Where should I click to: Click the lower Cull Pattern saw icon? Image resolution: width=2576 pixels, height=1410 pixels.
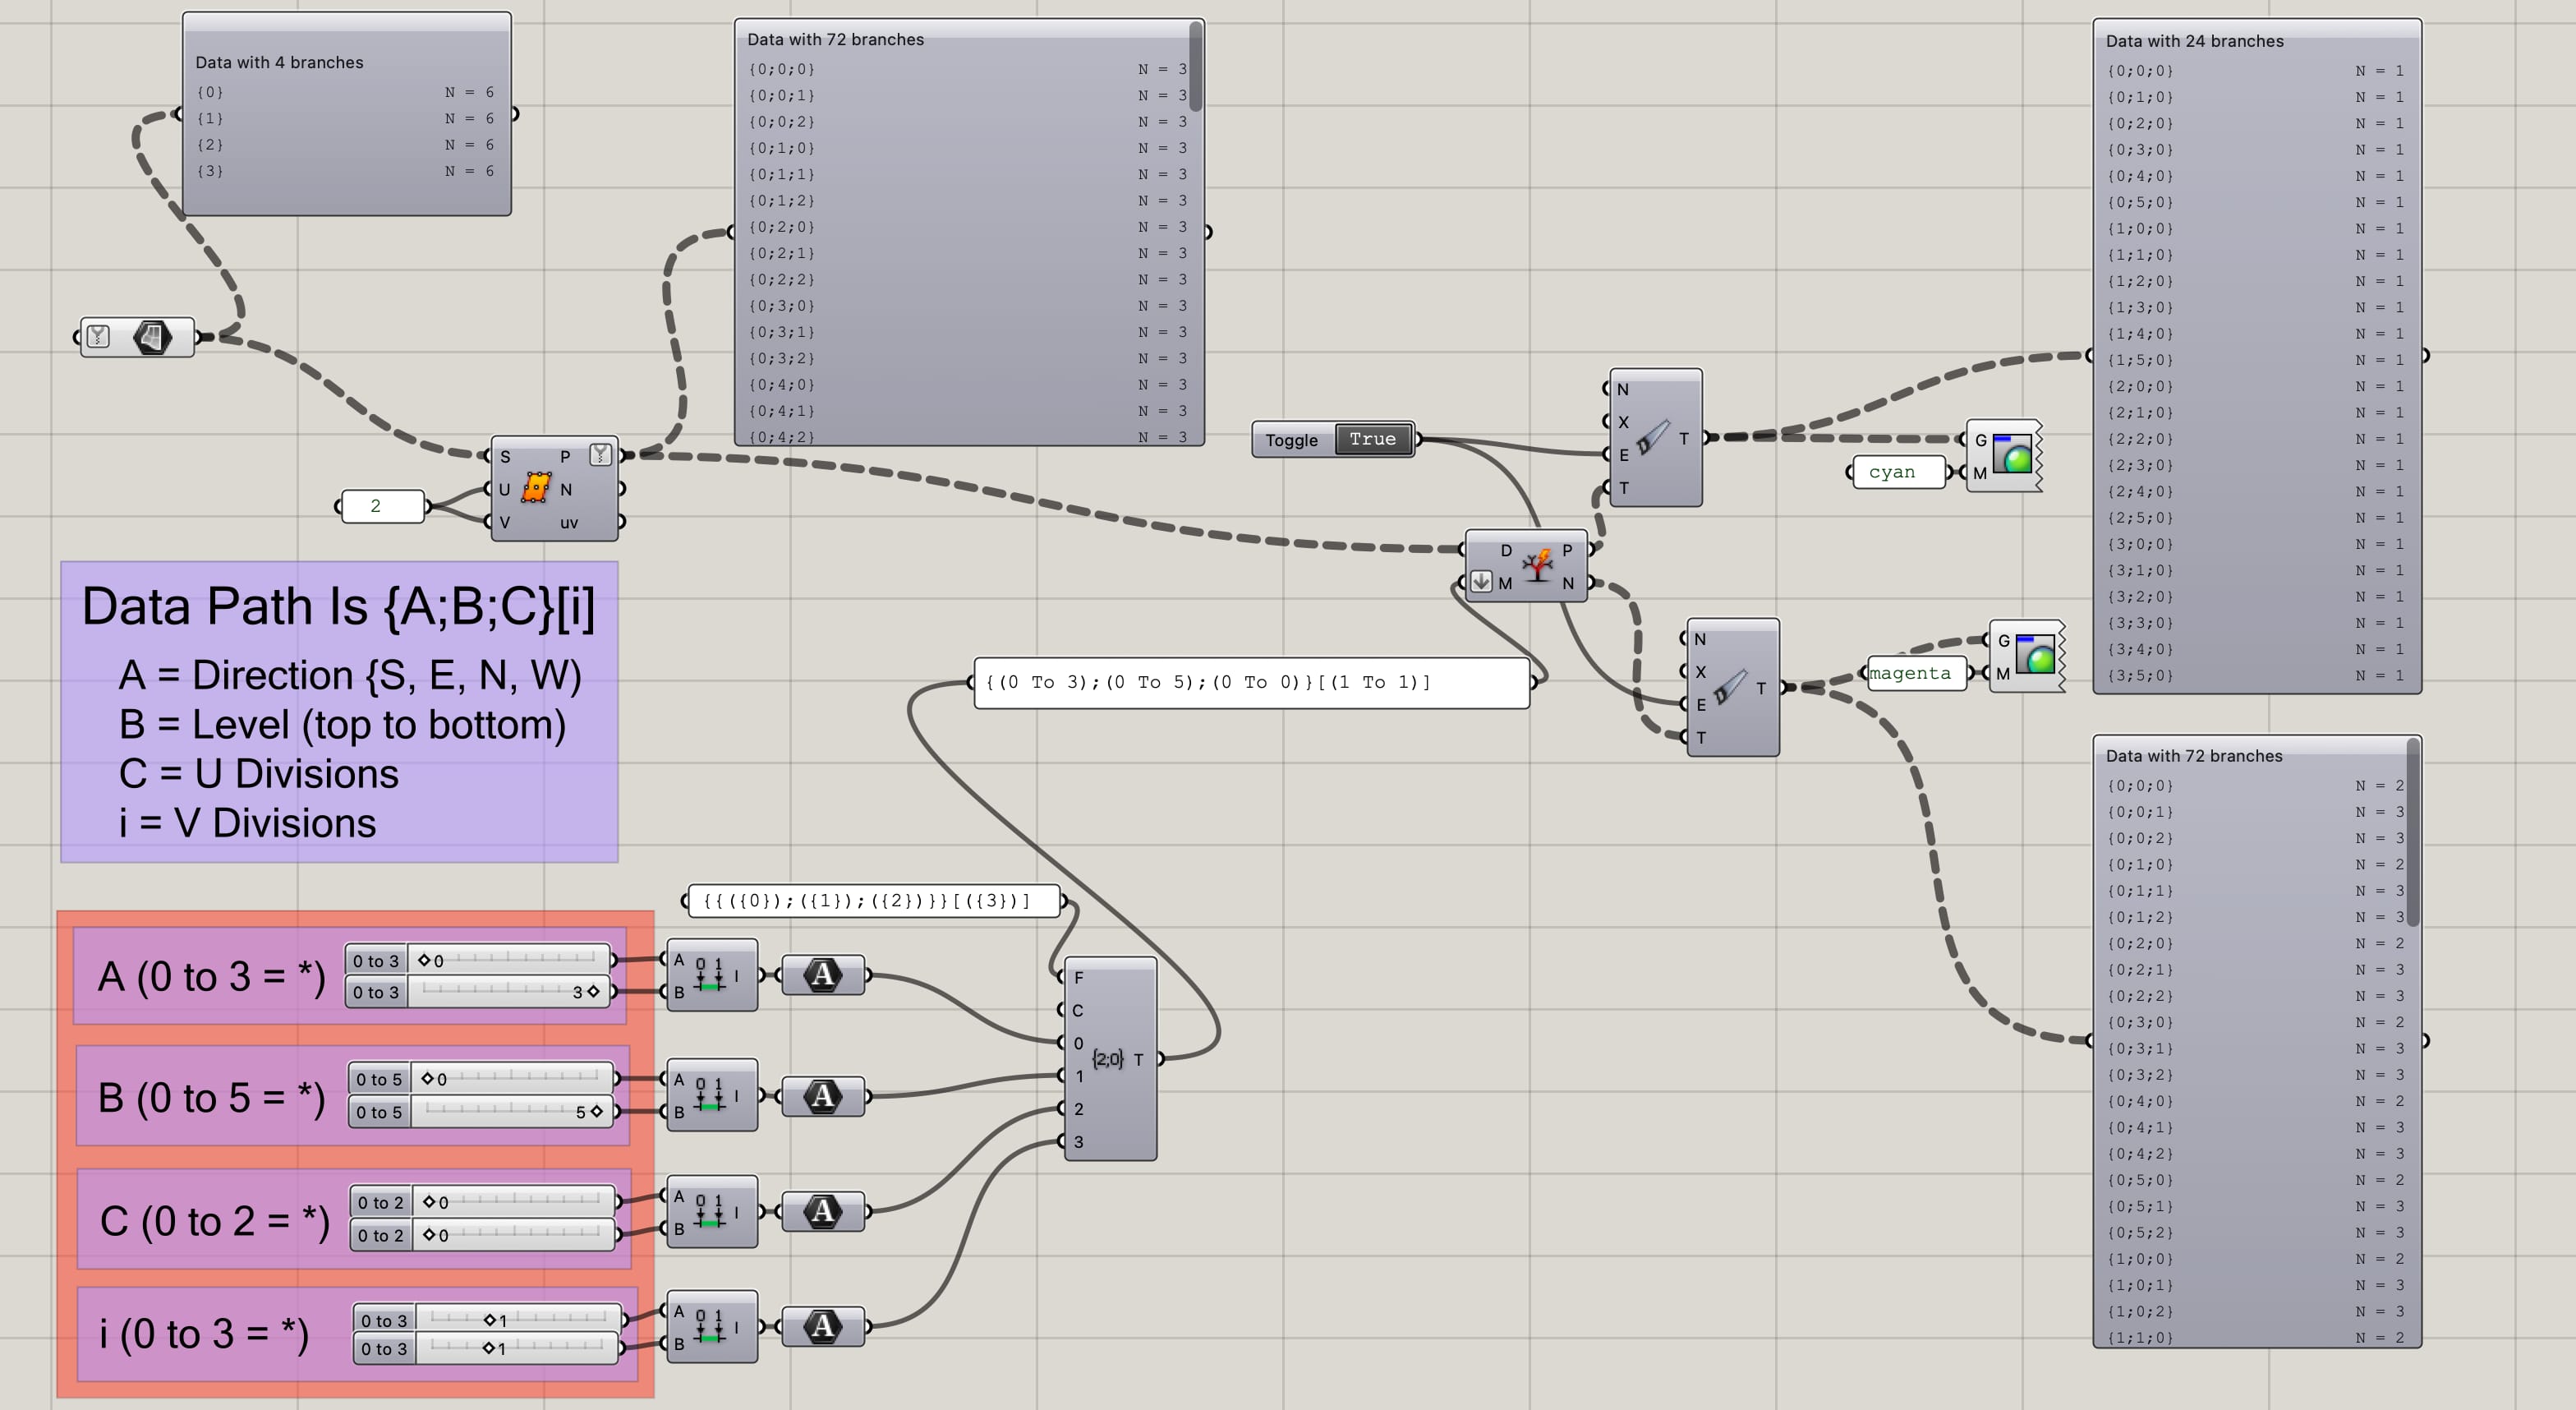[1729, 688]
